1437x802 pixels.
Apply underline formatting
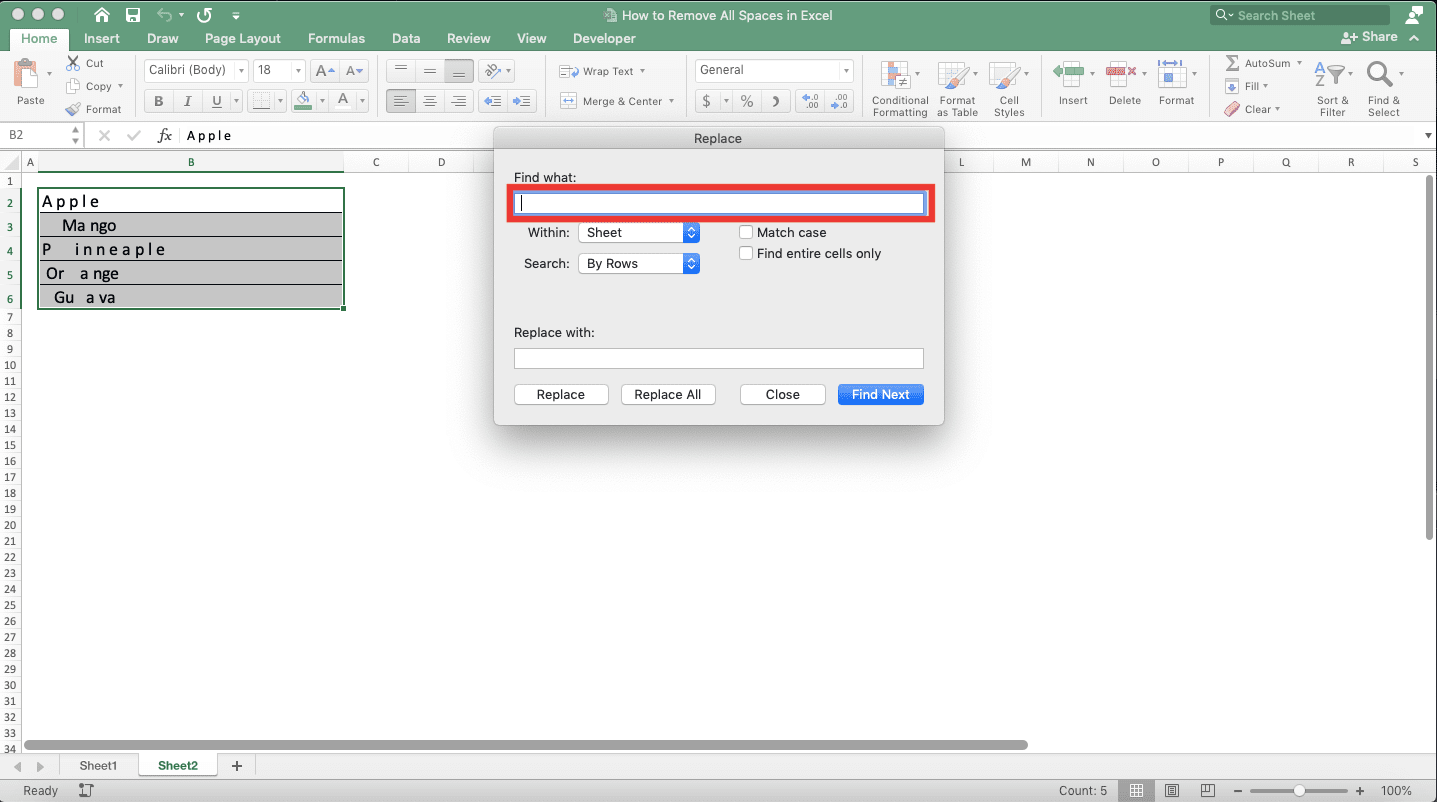216,101
